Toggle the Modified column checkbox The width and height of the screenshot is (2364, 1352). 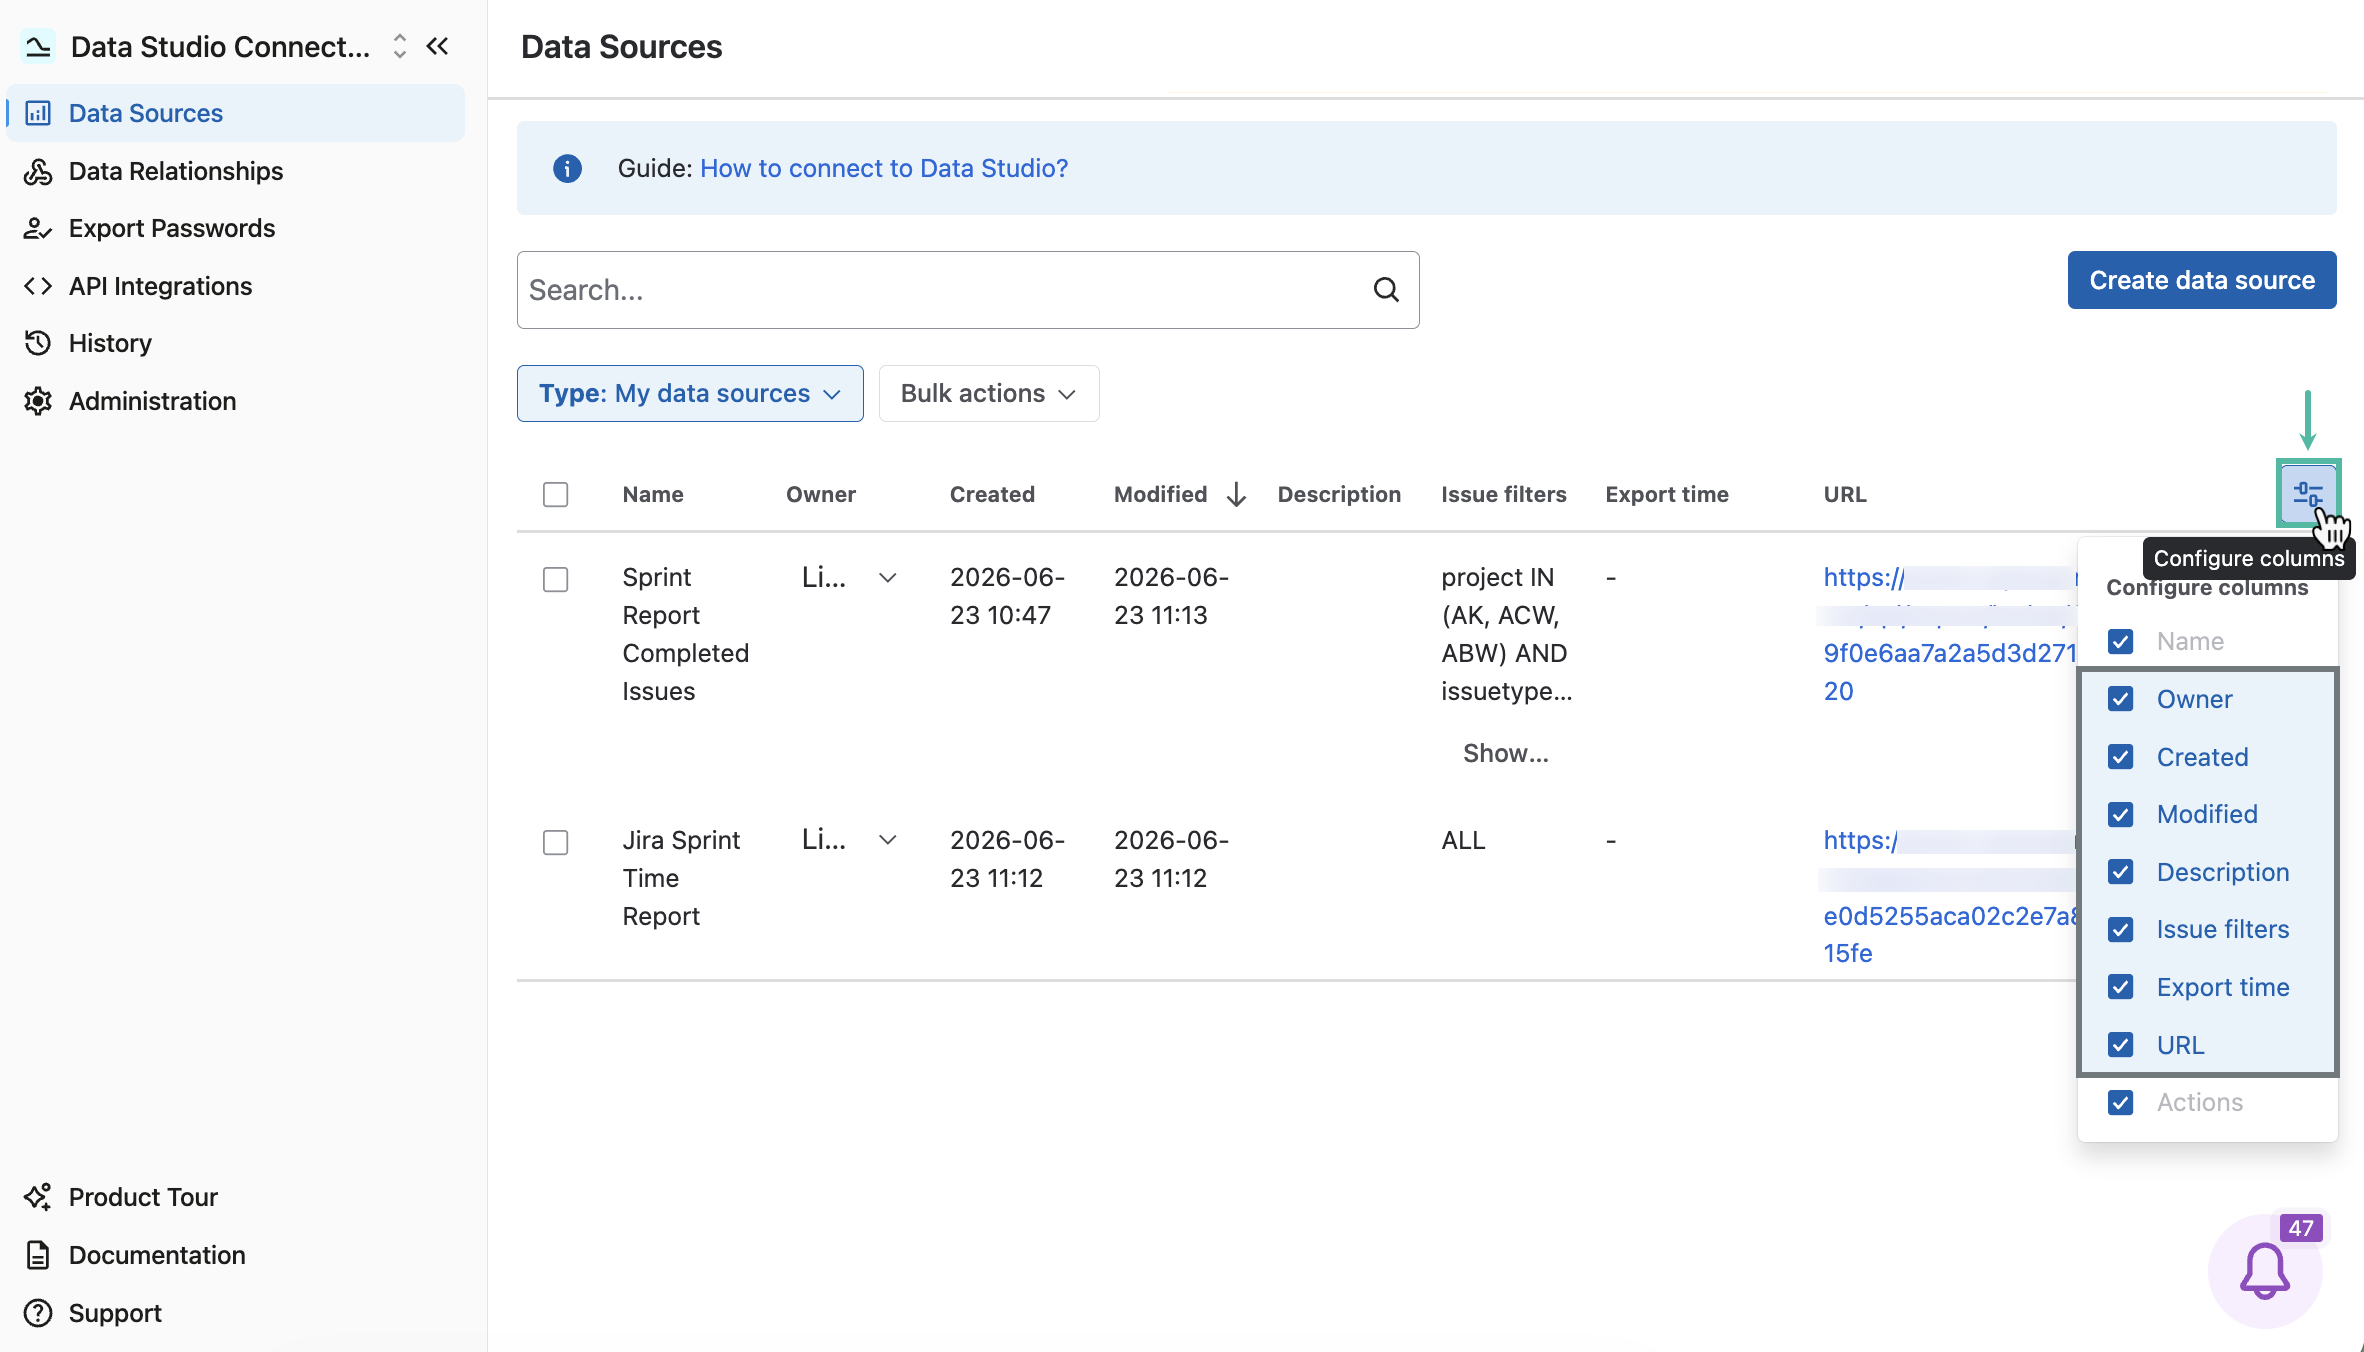pos(2121,814)
